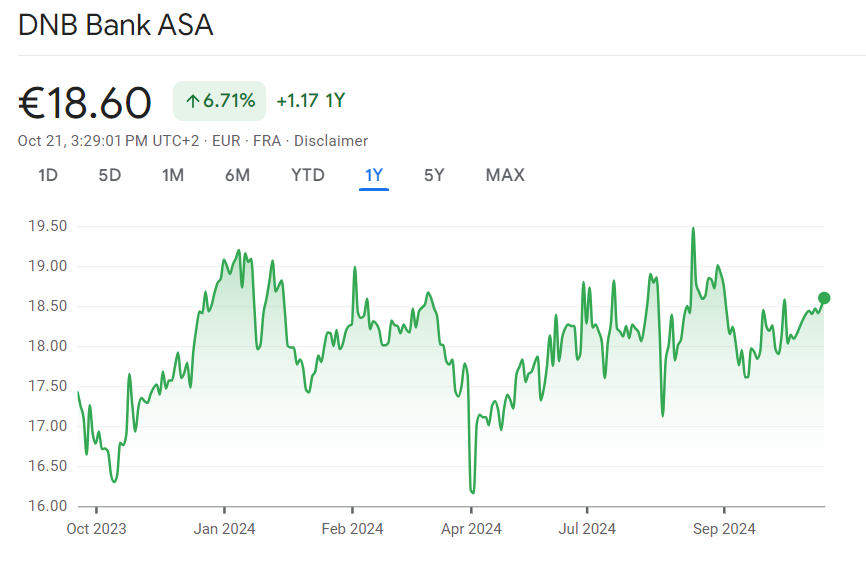The height and width of the screenshot is (563, 866).
Task: Click the Jul 2024 axis label
Action: click(587, 529)
